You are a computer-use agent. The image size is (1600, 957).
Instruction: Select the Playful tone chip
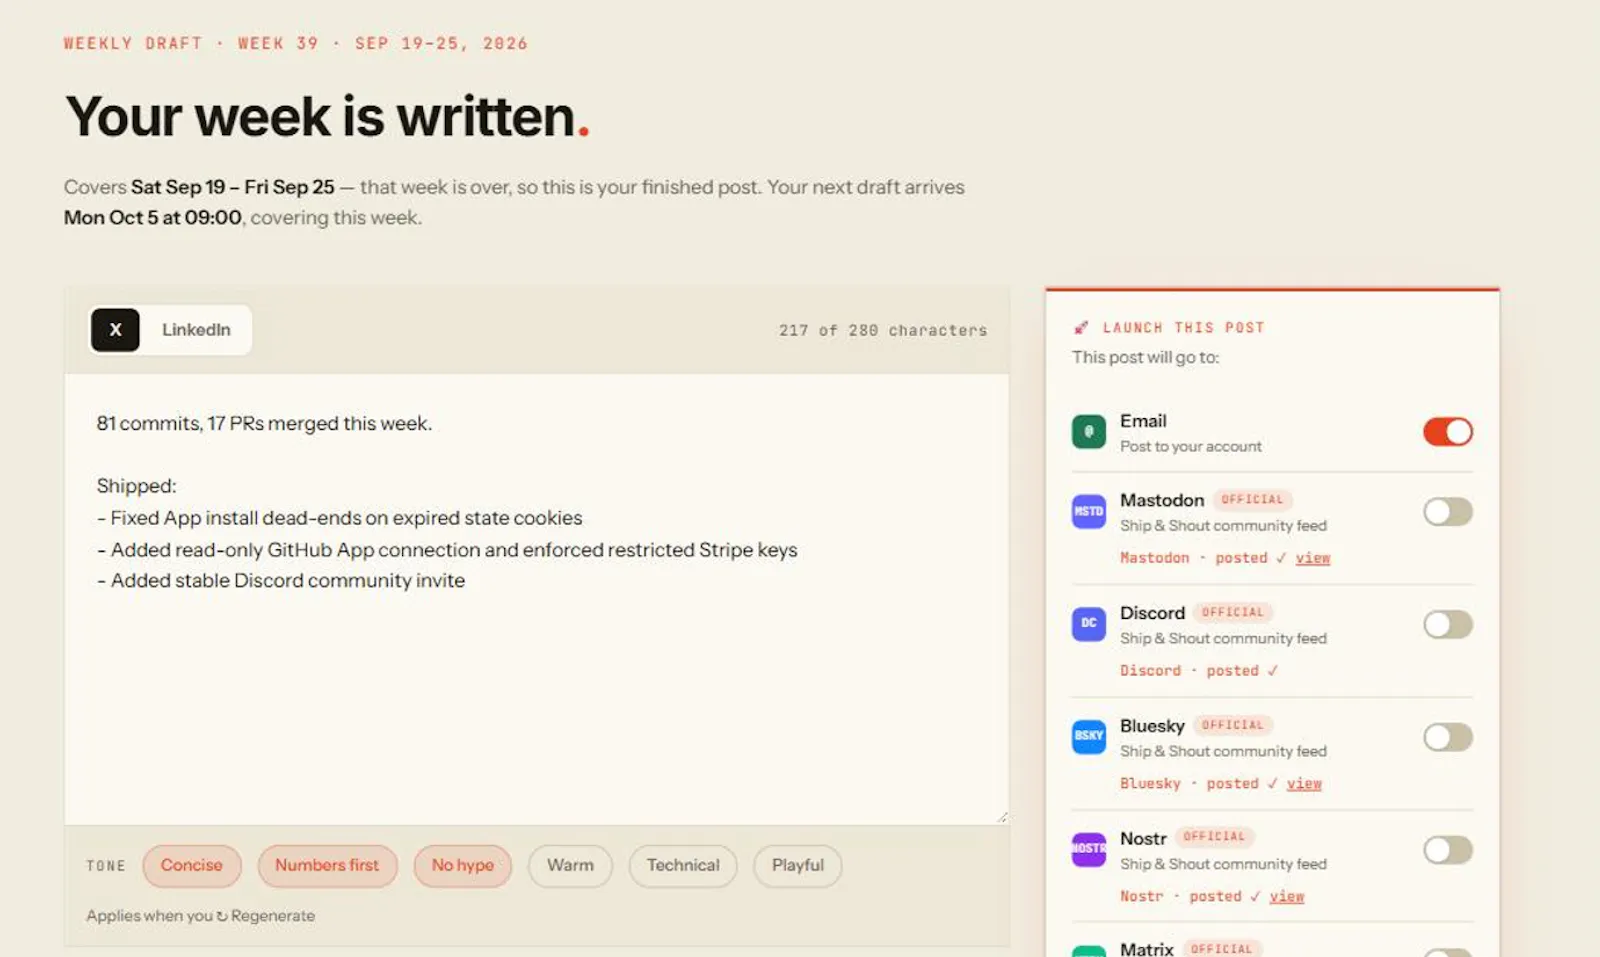click(x=798, y=866)
